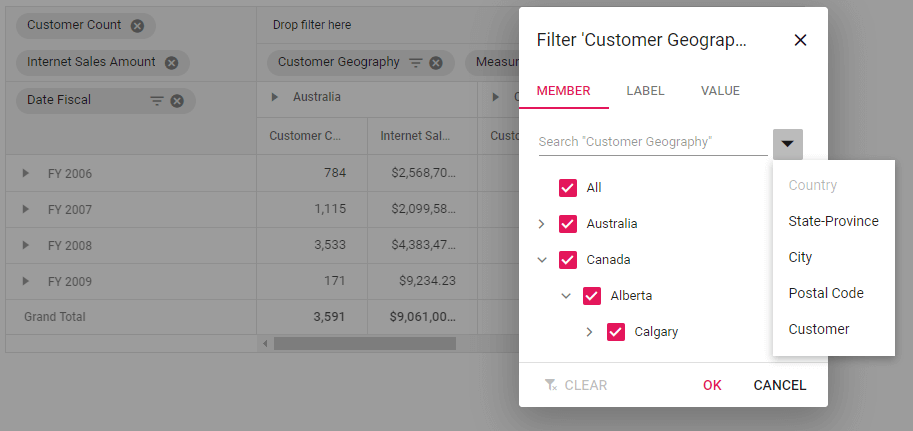913x431 pixels.
Task: Toggle the All members checkbox
Action: pos(568,188)
